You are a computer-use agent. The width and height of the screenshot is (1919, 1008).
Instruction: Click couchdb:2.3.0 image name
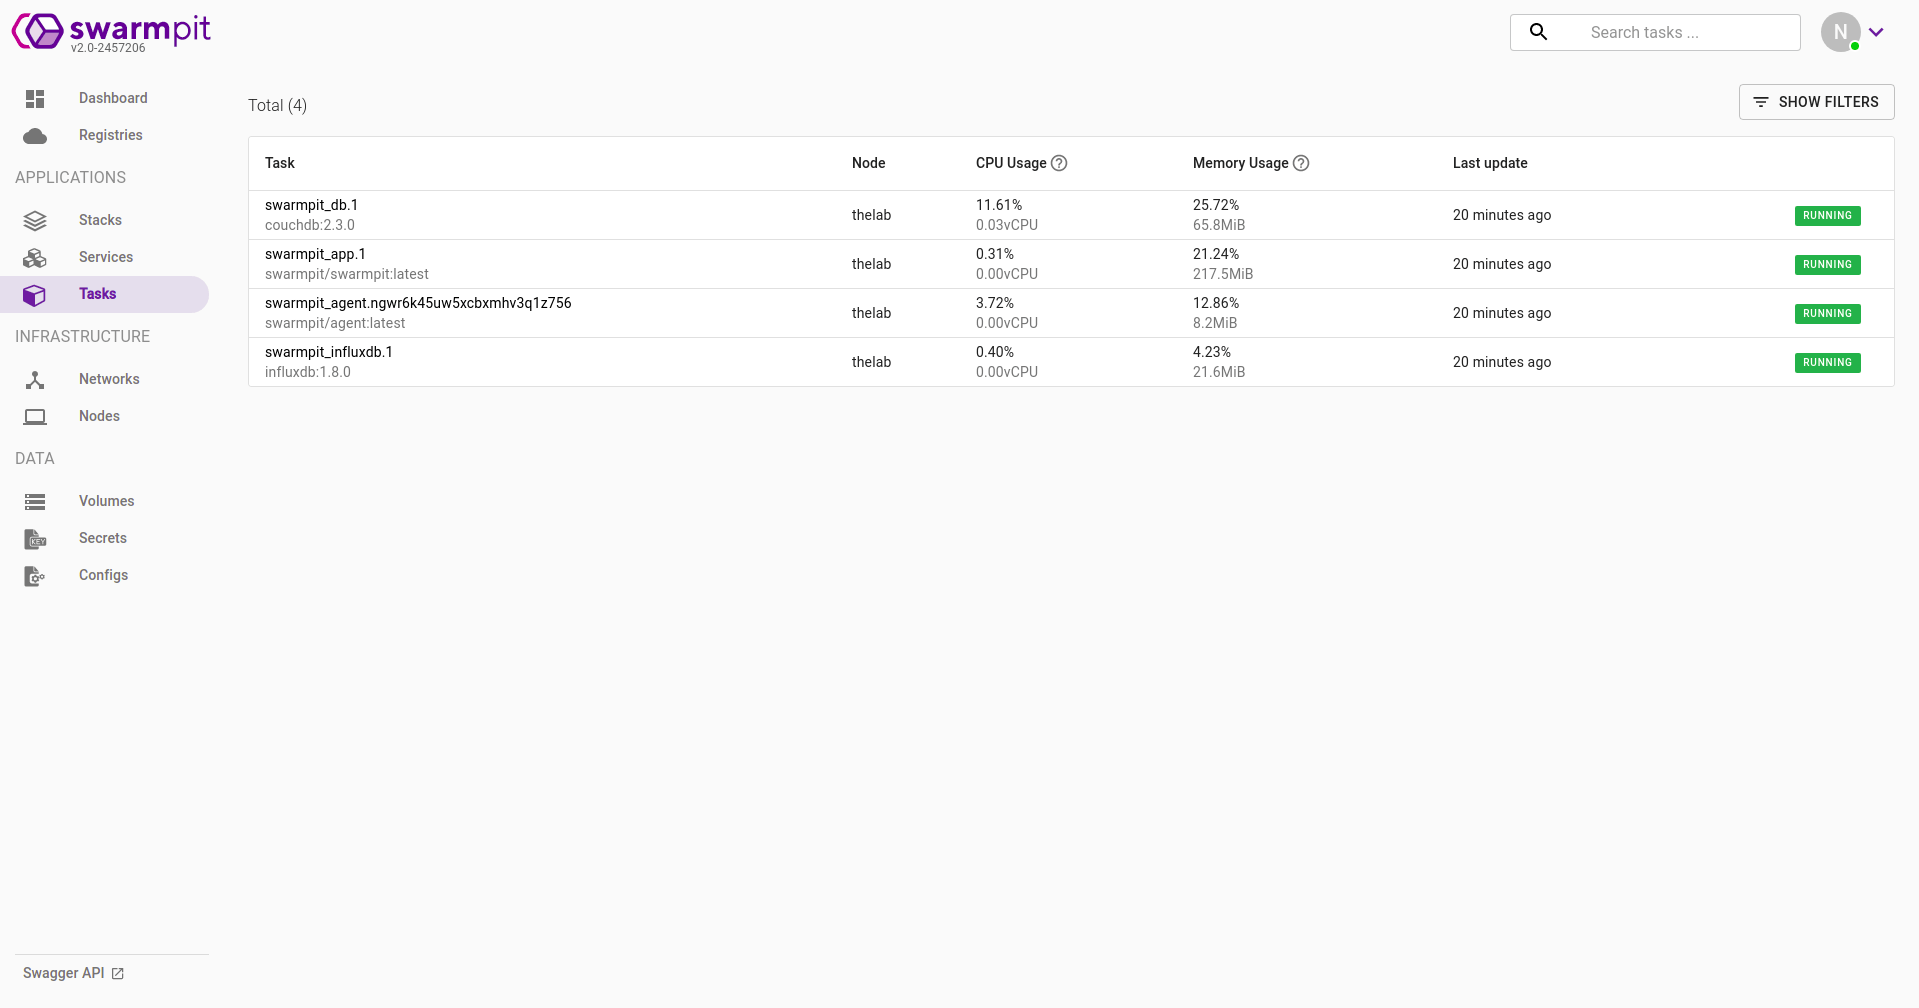pos(310,225)
